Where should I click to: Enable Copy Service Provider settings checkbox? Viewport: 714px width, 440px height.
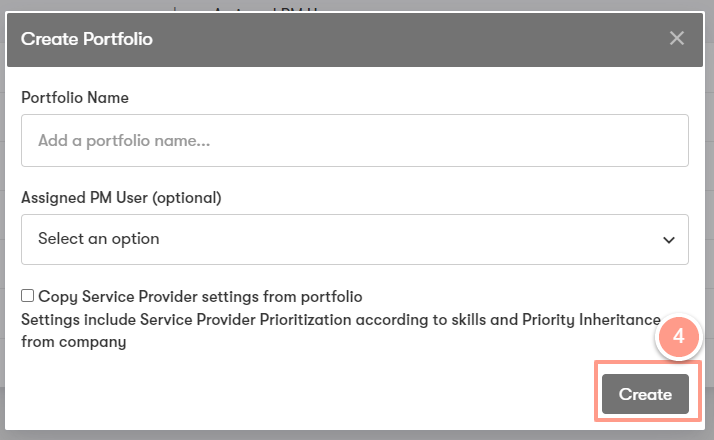coord(27,296)
